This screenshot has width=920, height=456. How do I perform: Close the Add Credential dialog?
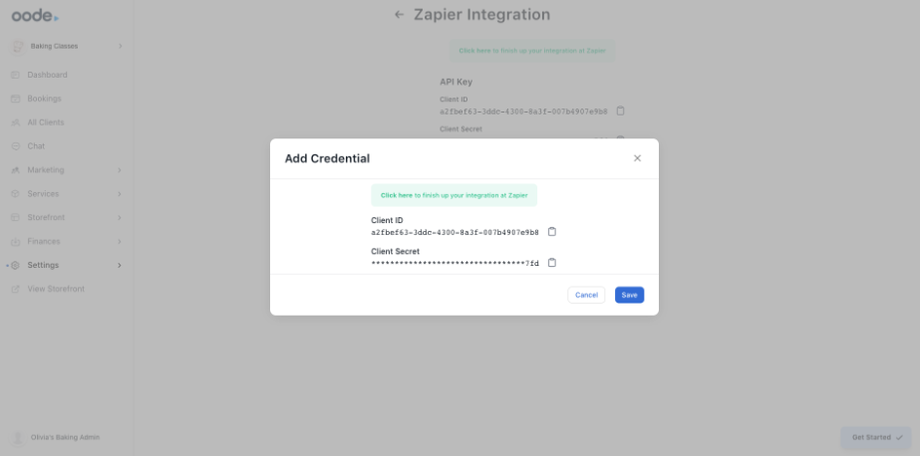pyautogui.click(x=637, y=158)
